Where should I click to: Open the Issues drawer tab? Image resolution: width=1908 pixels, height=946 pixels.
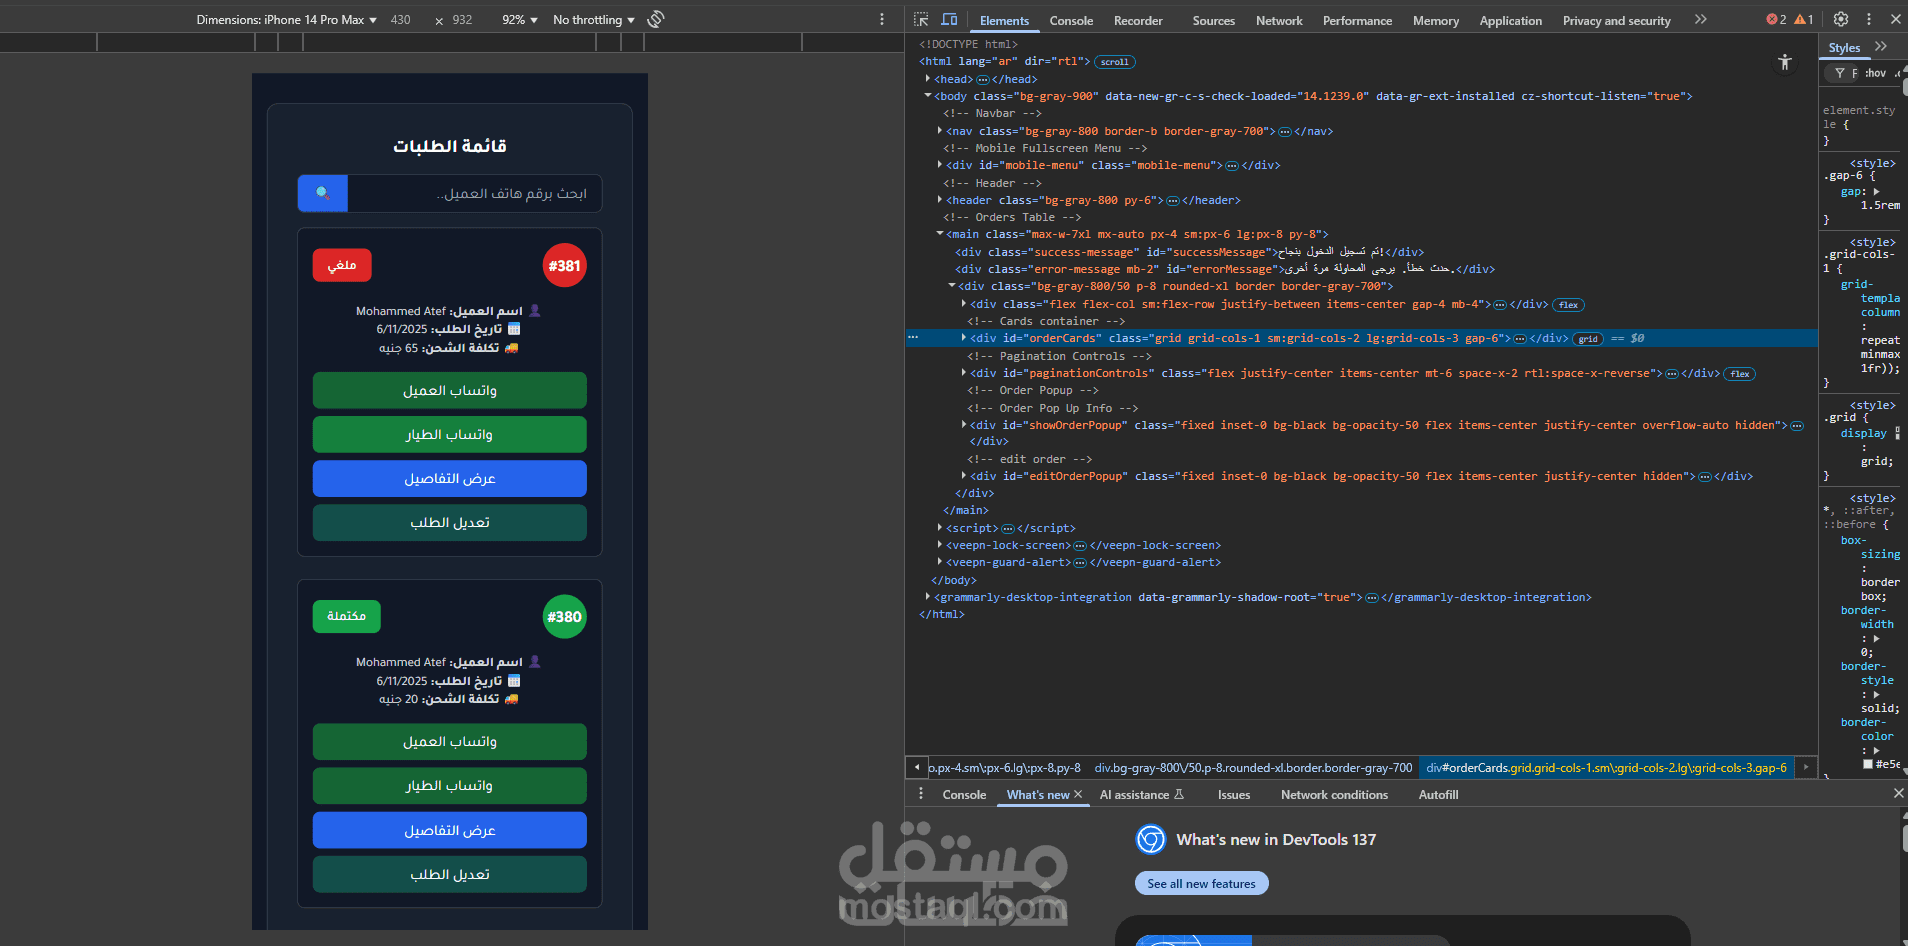[1234, 795]
